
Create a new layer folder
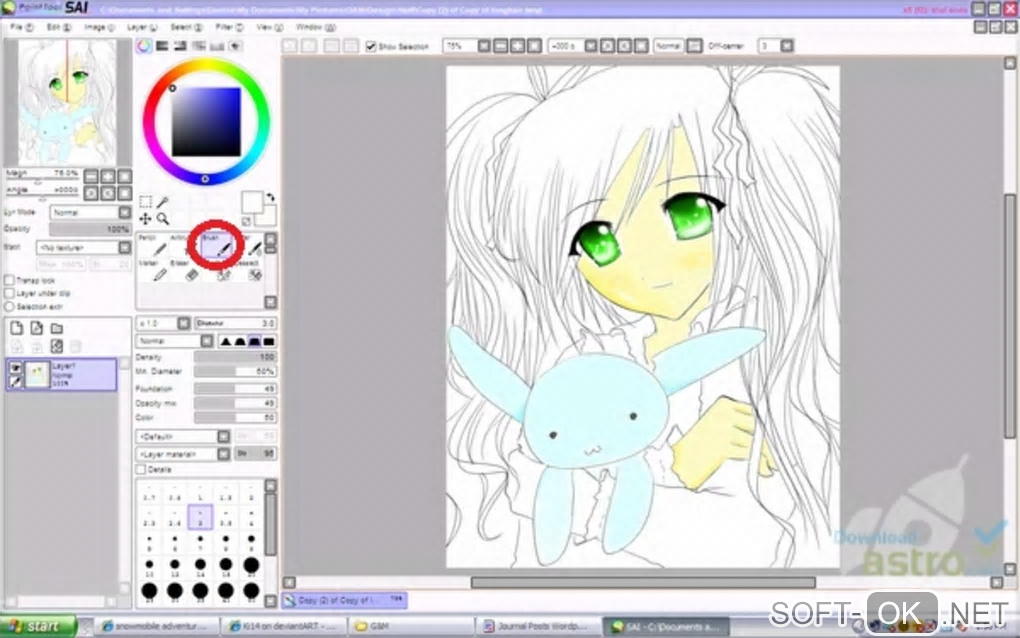(57, 328)
